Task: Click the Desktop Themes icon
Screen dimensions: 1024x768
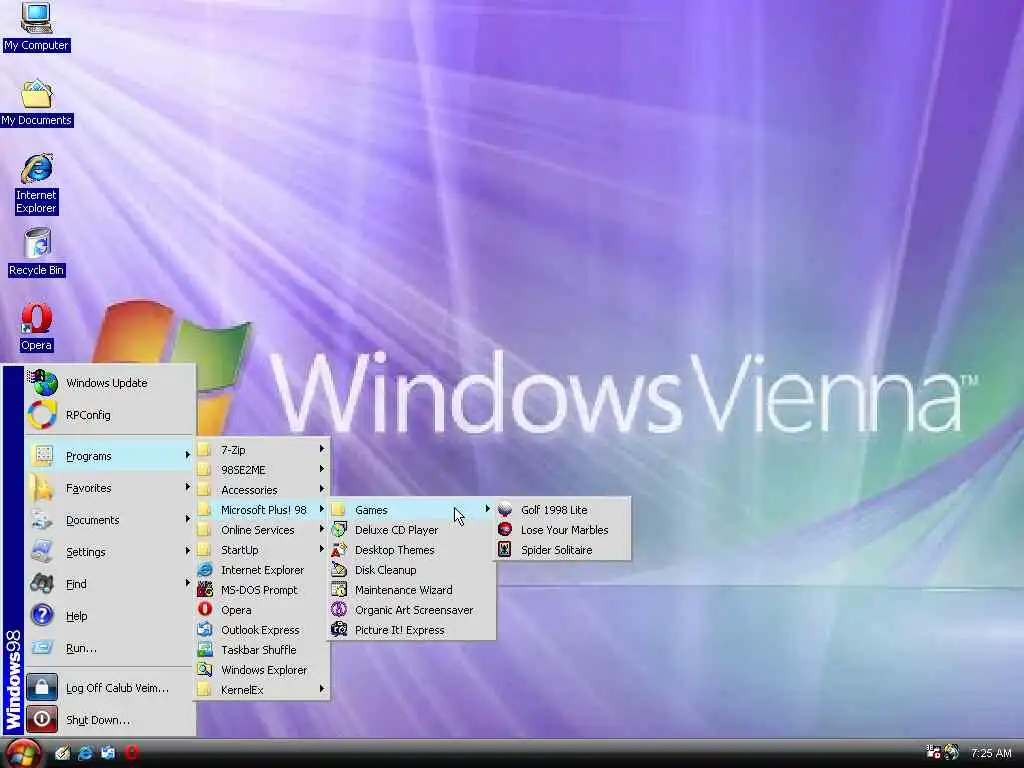Action: pos(339,550)
